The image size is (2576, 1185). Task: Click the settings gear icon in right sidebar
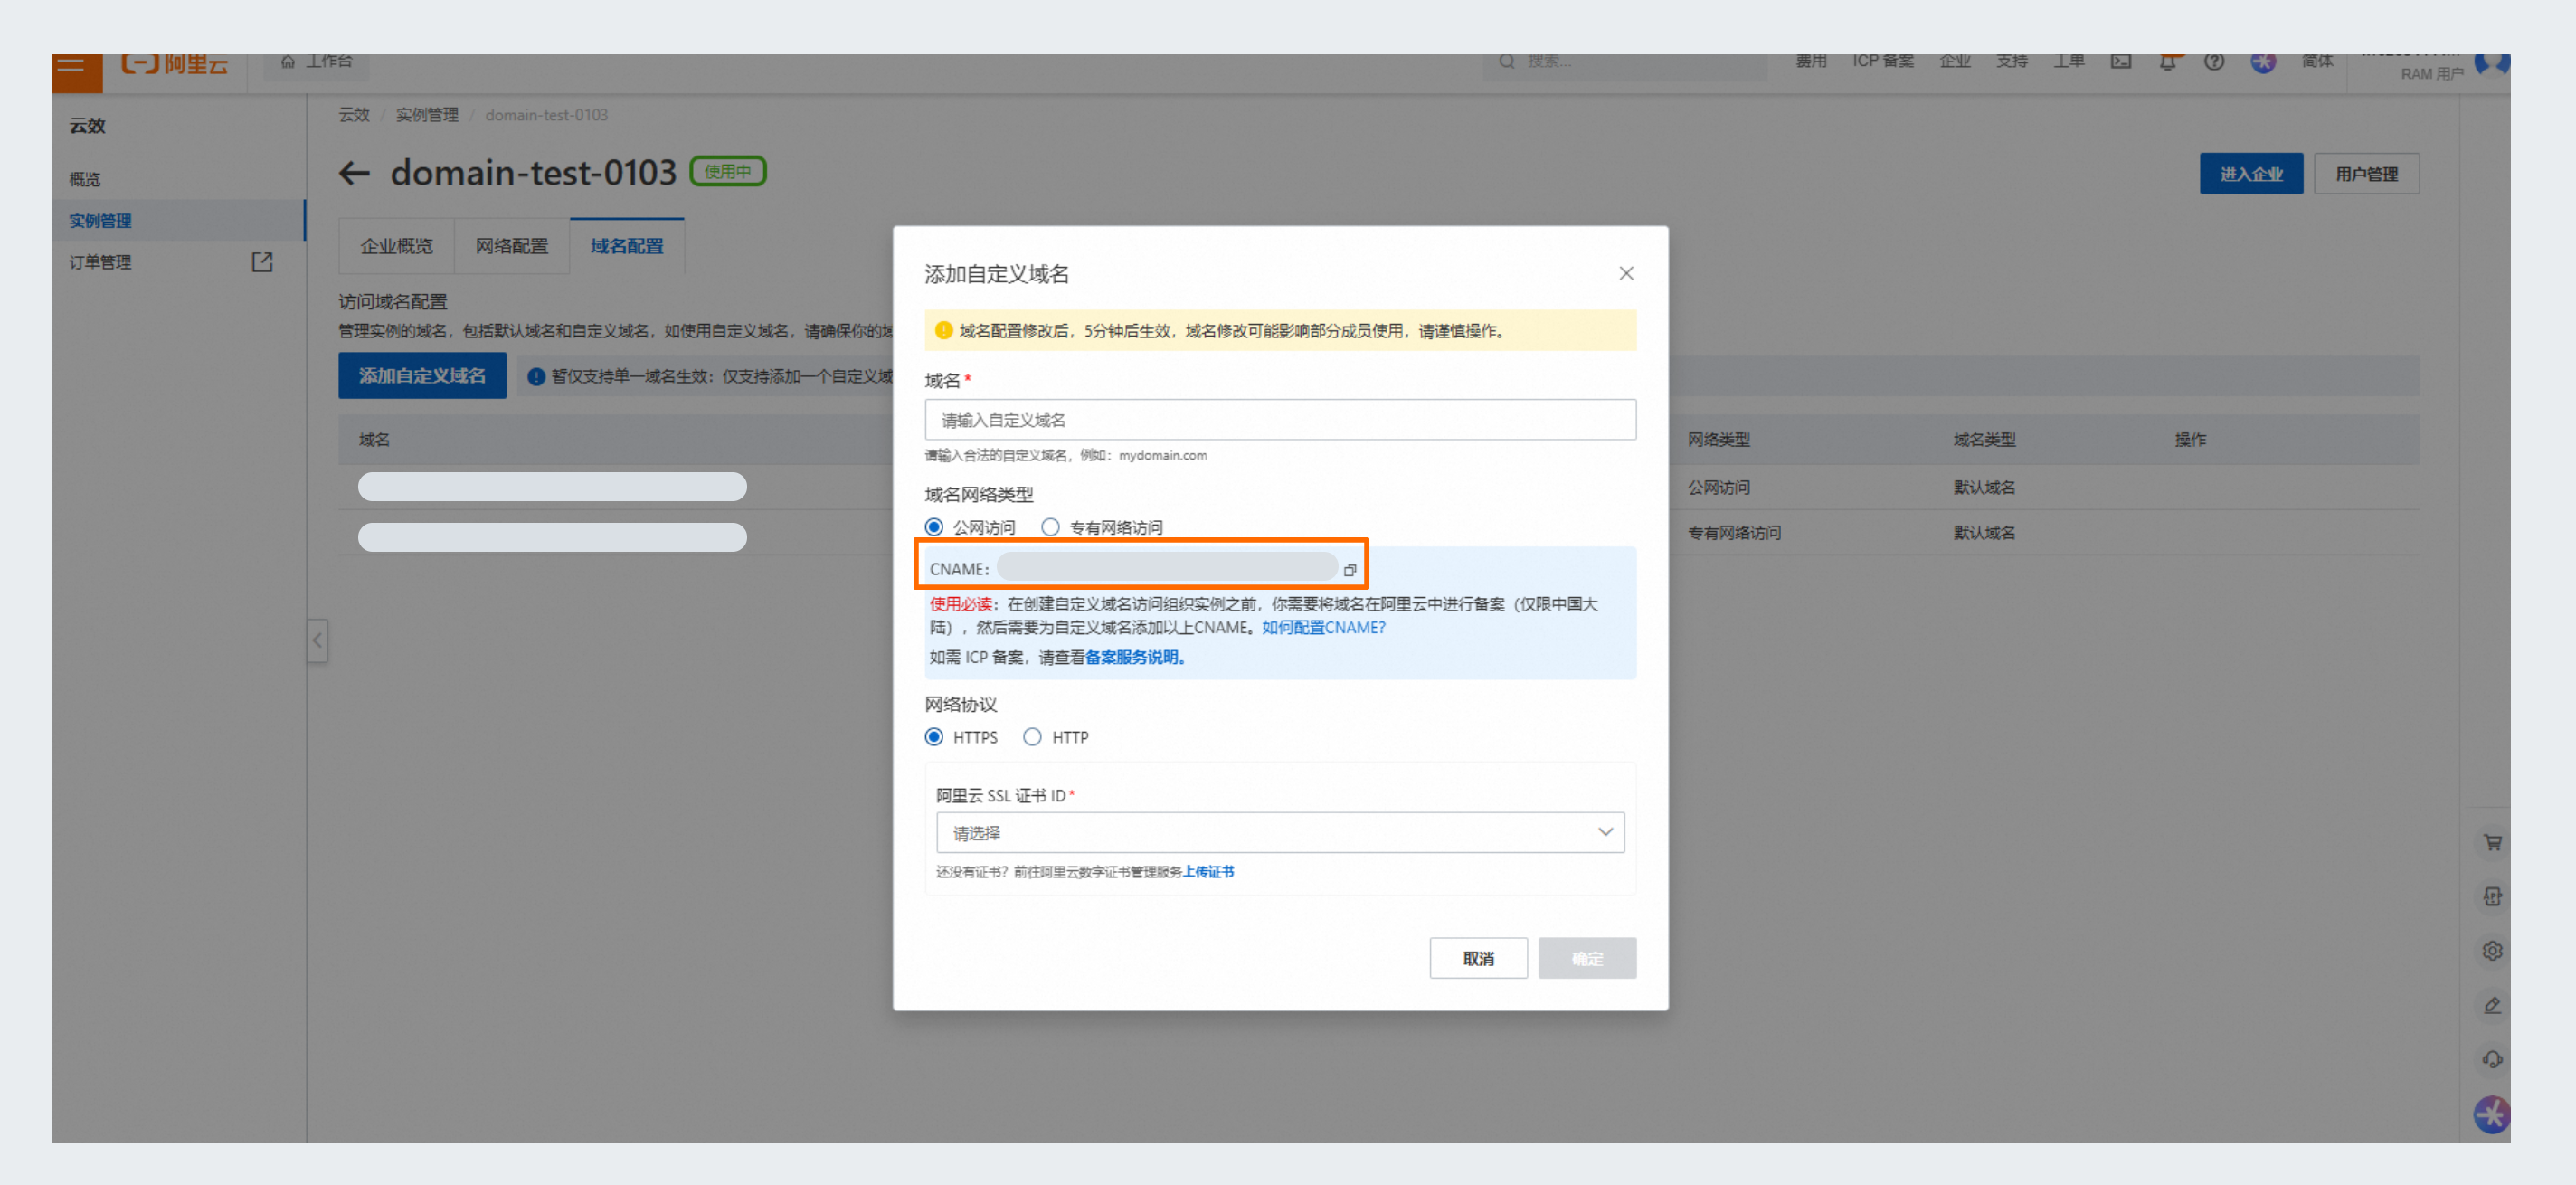[2492, 950]
